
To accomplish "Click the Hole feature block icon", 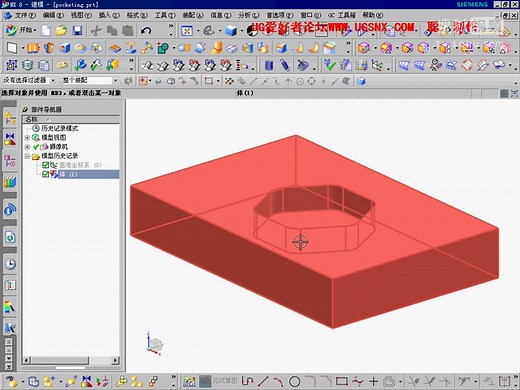I will click(x=64, y=48).
